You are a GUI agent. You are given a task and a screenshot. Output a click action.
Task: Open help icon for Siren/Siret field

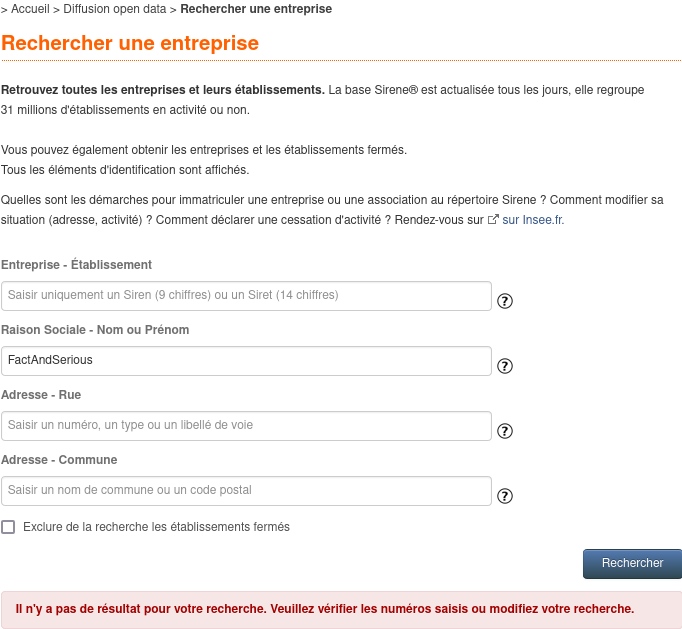click(x=505, y=301)
